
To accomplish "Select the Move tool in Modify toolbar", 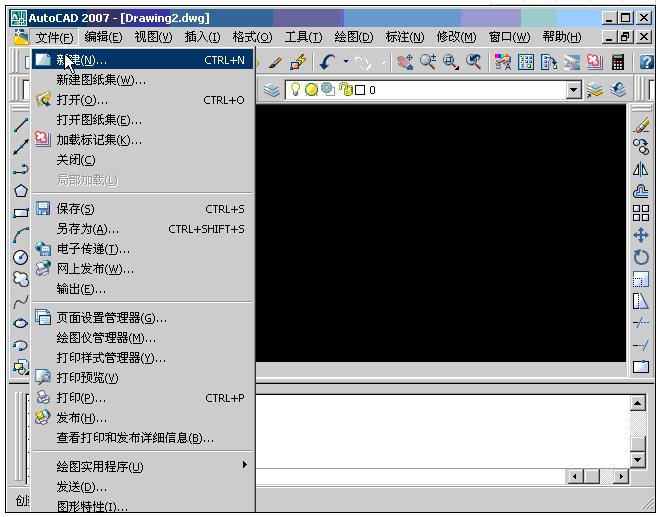I will click(641, 235).
